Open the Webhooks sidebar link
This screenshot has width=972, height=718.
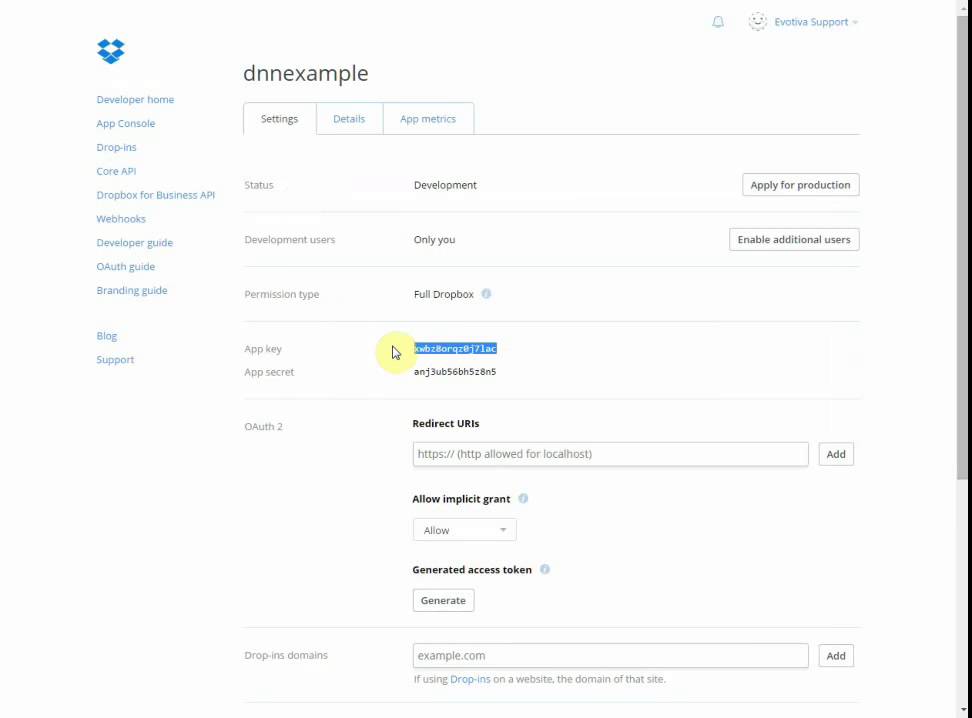point(121,219)
